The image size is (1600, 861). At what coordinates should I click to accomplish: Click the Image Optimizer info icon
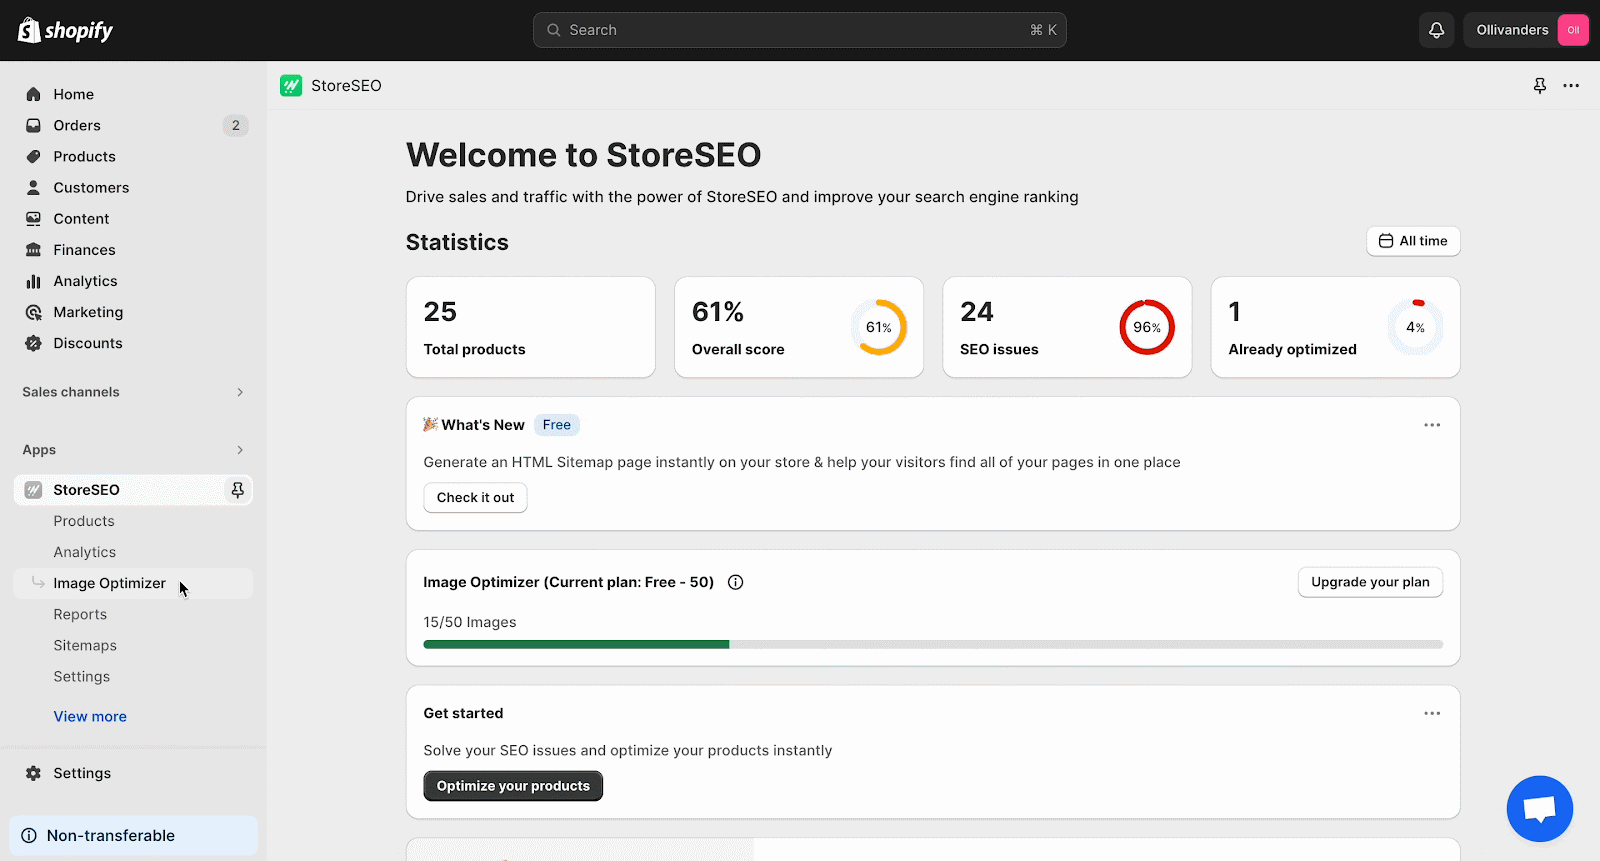click(x=735, y=582)
